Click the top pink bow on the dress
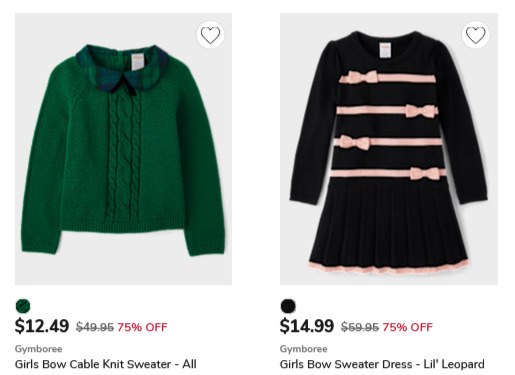The image size is (515, 375). (363, 77)
